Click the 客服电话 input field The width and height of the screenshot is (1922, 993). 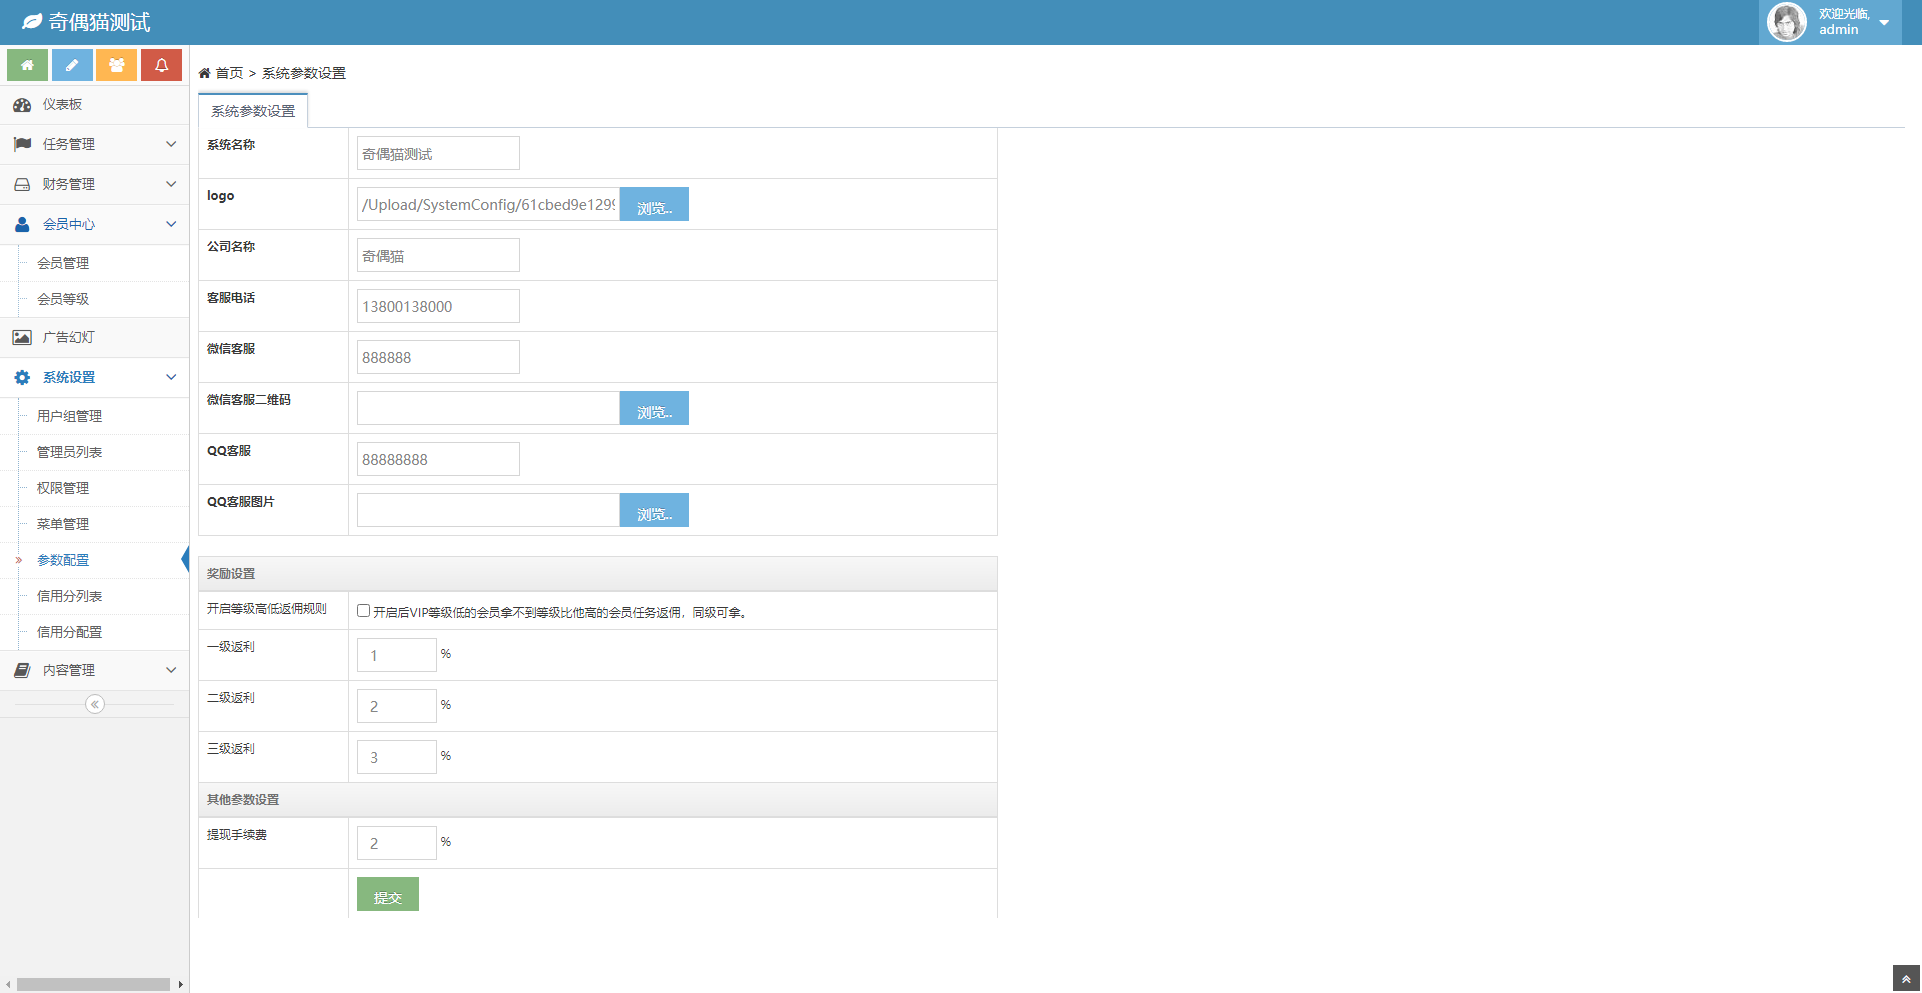[x=438, y=306]
